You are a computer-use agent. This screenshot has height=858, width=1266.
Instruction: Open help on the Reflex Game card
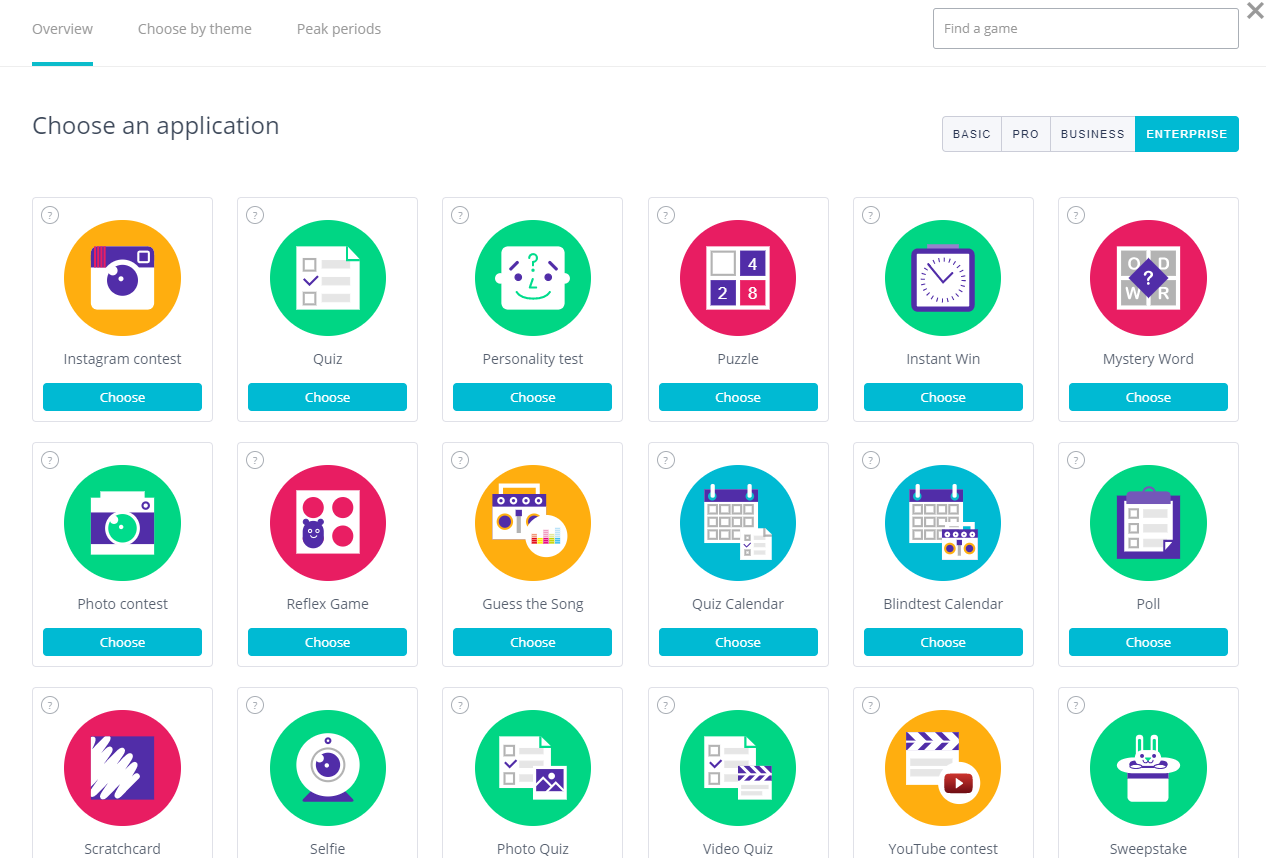[x=255, y=460]
